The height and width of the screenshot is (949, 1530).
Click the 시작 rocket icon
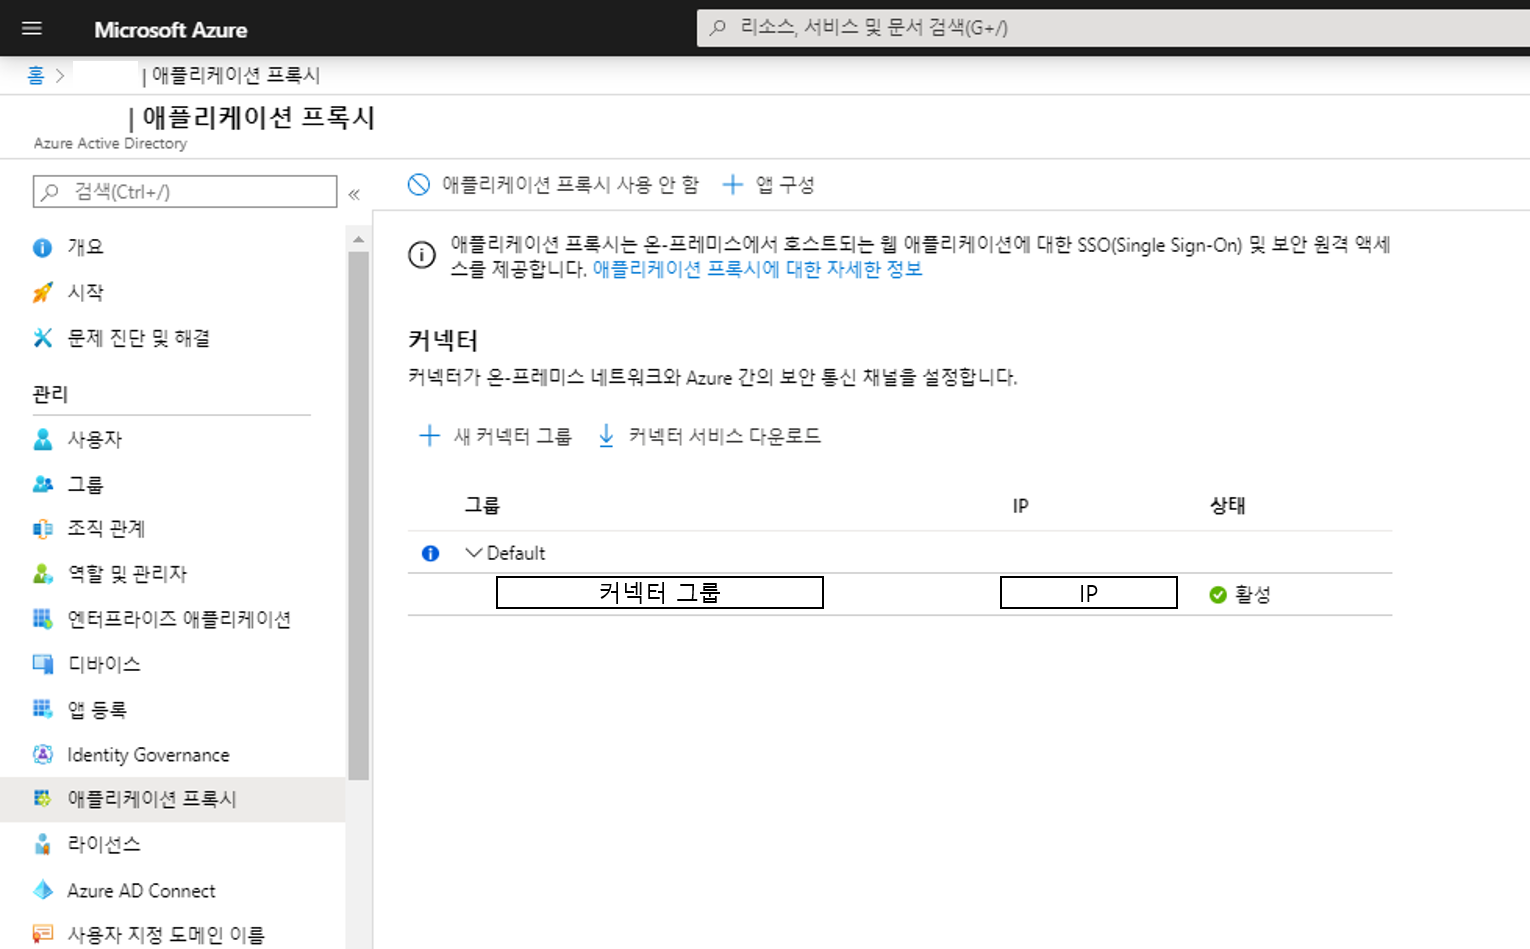pyautogui.click(x=42, y=292)
